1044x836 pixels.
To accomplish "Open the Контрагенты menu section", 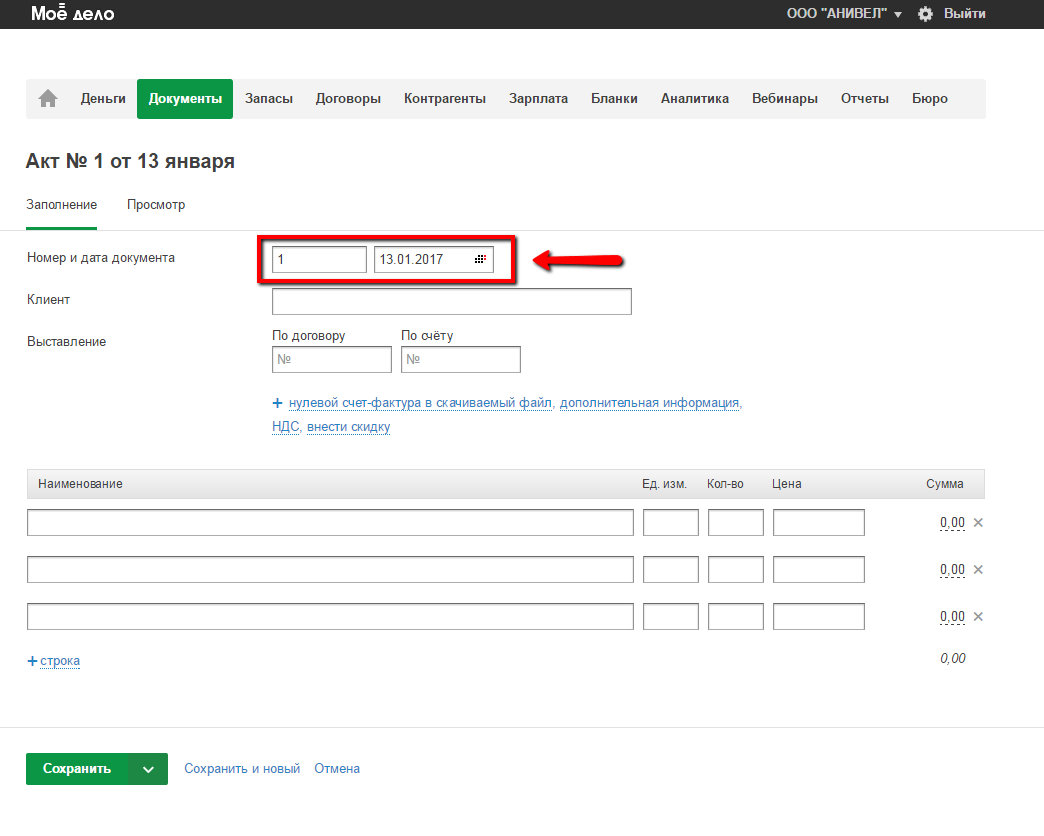I will (x=445, y=99).
